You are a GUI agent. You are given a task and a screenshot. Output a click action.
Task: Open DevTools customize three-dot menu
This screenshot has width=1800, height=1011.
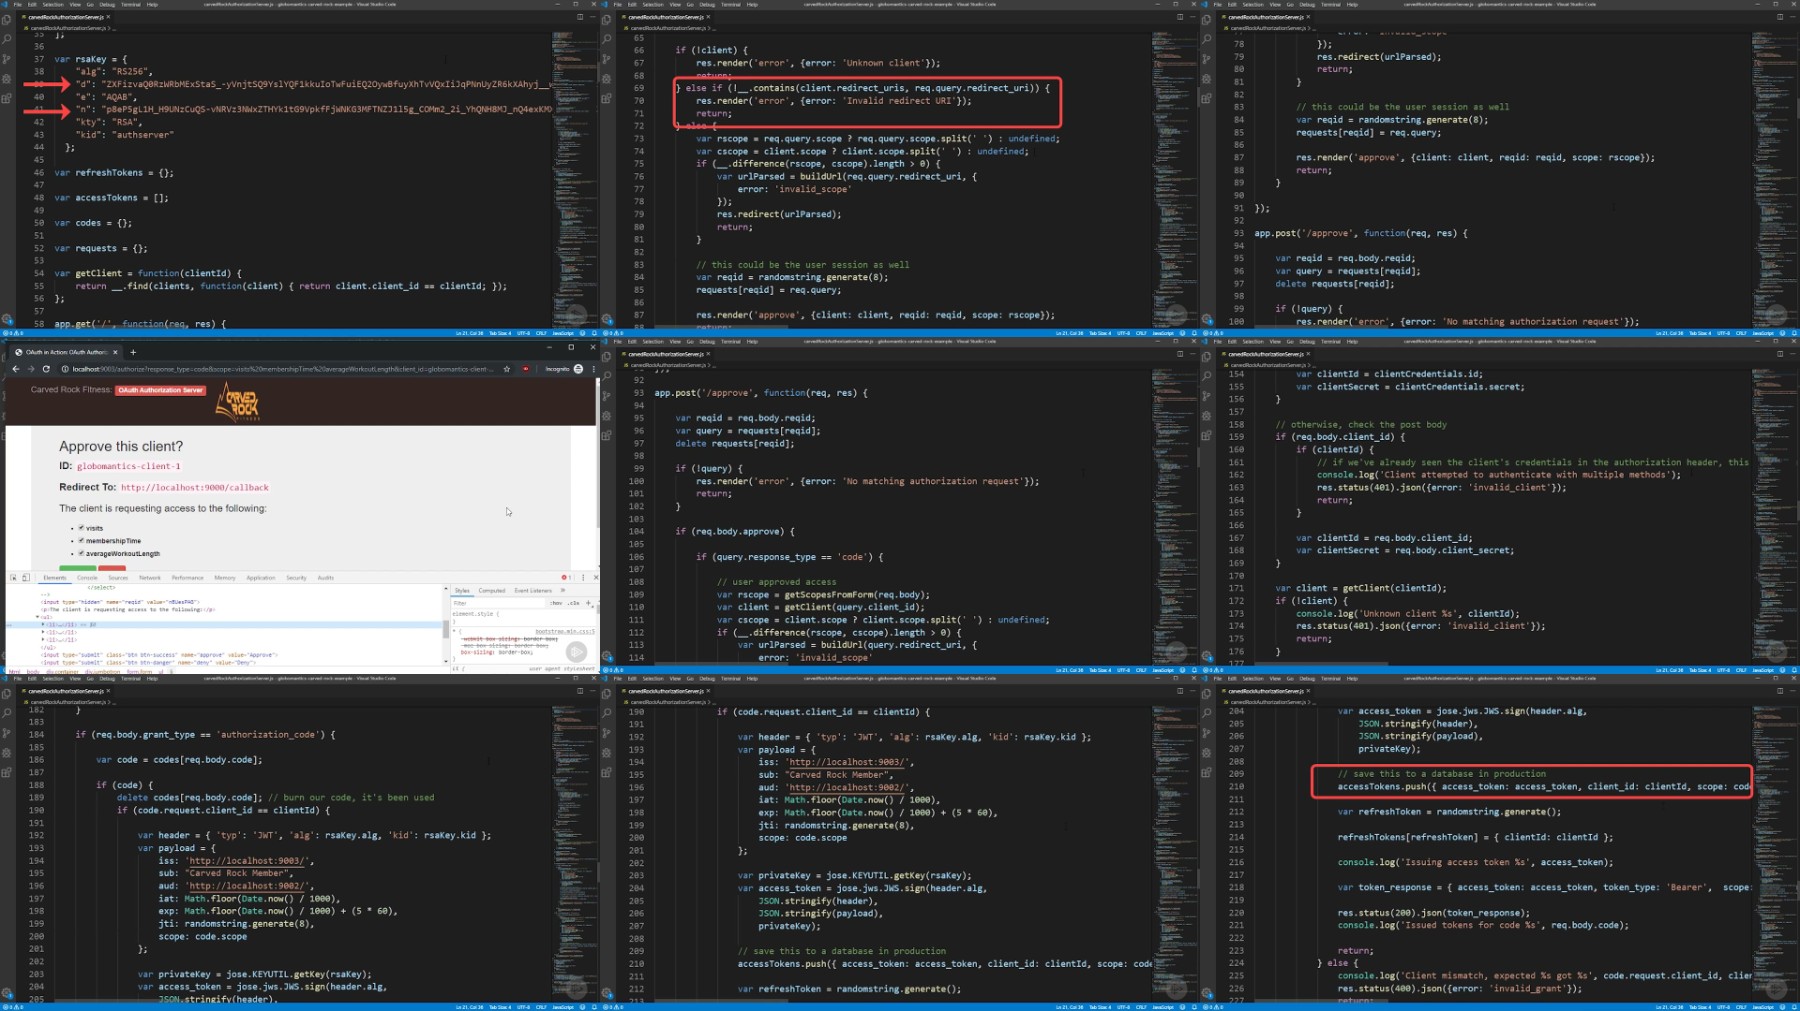click(584, 577)
